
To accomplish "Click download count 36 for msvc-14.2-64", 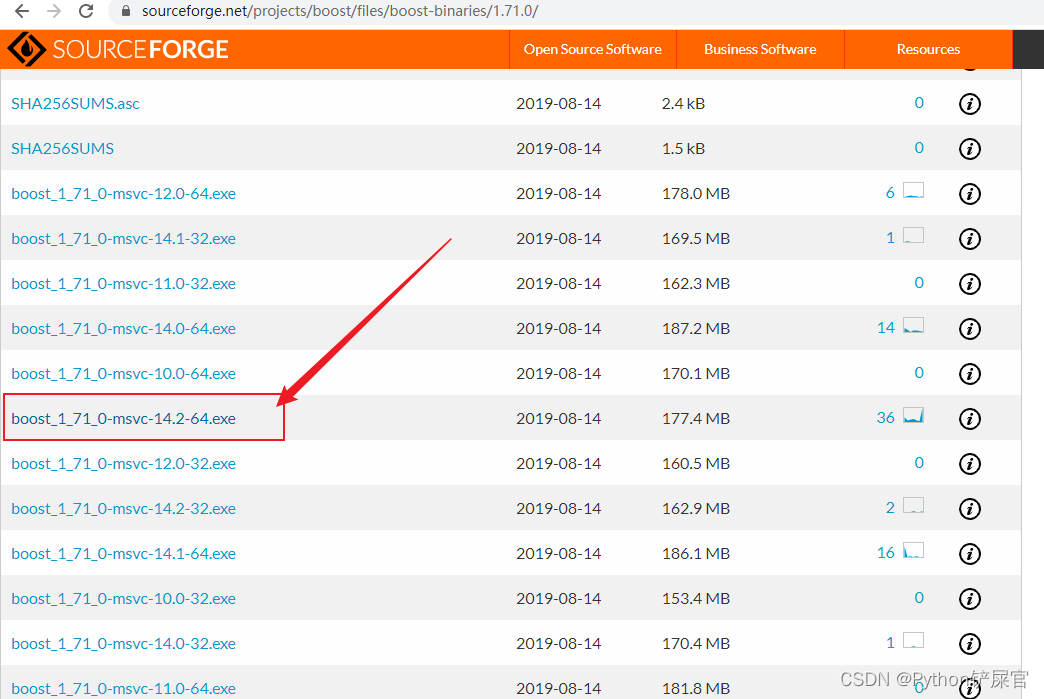I will (x=886, y=417).
